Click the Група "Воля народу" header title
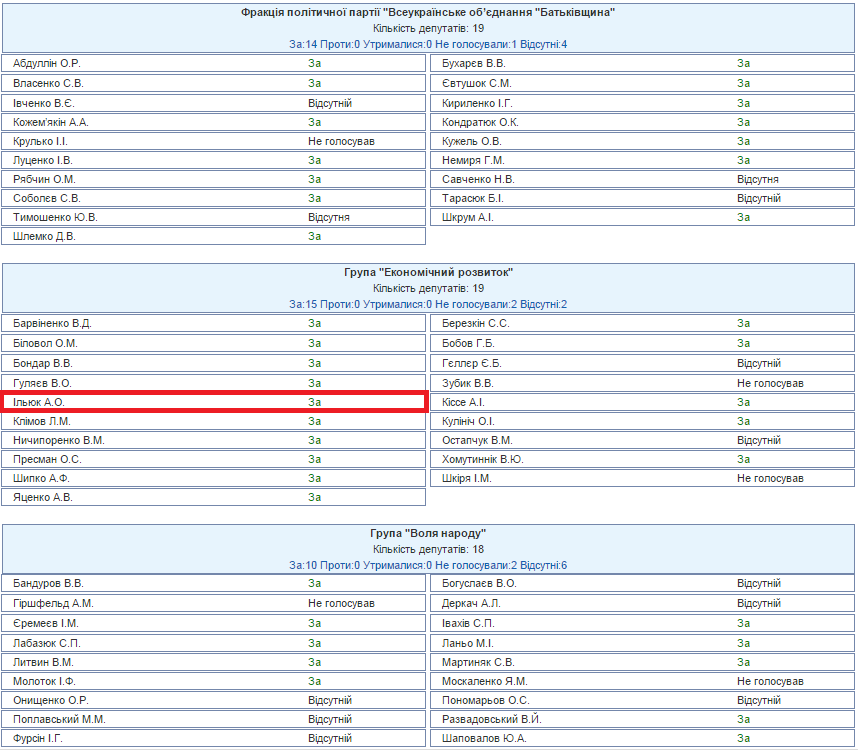The height and width of the screenshot is (750, 858). (x=428, y=533)
